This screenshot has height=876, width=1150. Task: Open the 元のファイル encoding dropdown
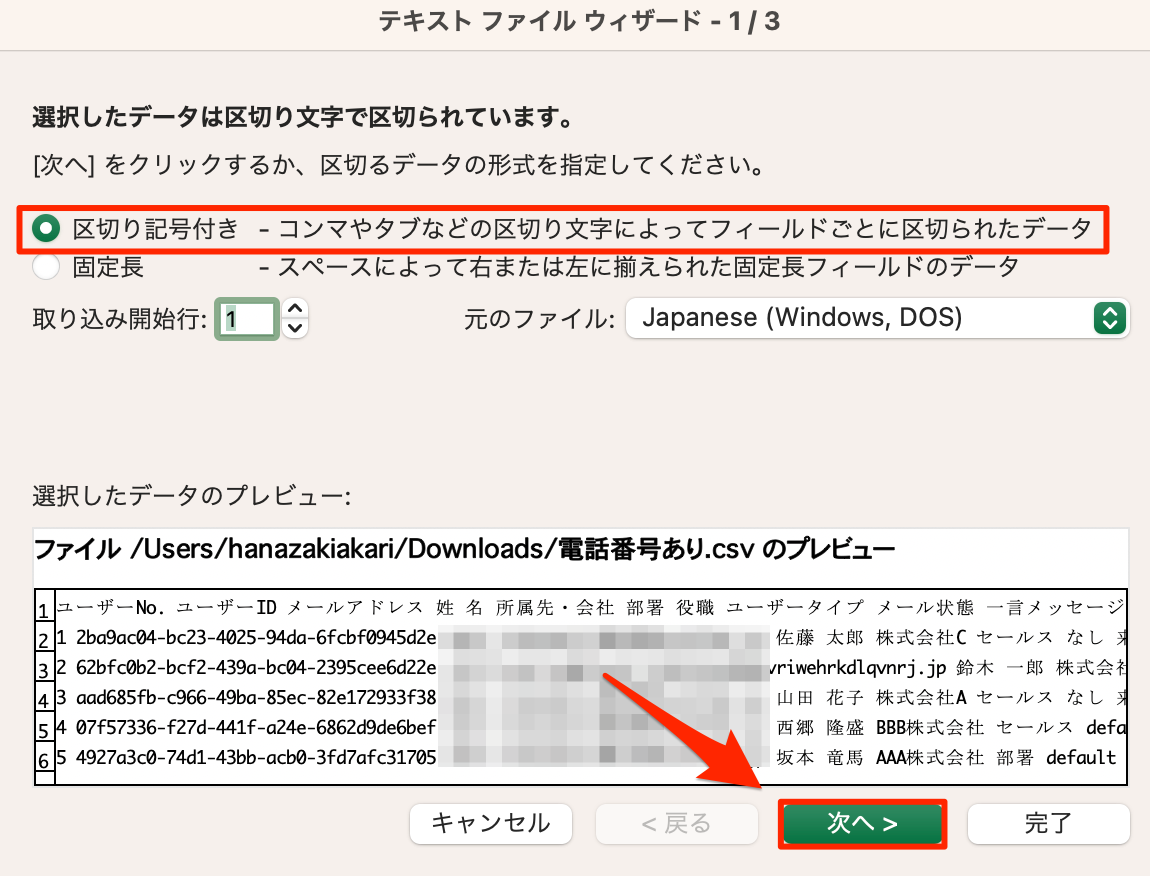[877, 318]
